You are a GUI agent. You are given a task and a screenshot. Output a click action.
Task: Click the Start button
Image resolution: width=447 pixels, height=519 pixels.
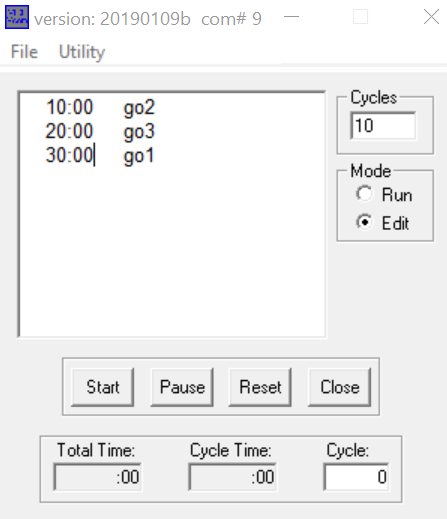tap(103, 387)
